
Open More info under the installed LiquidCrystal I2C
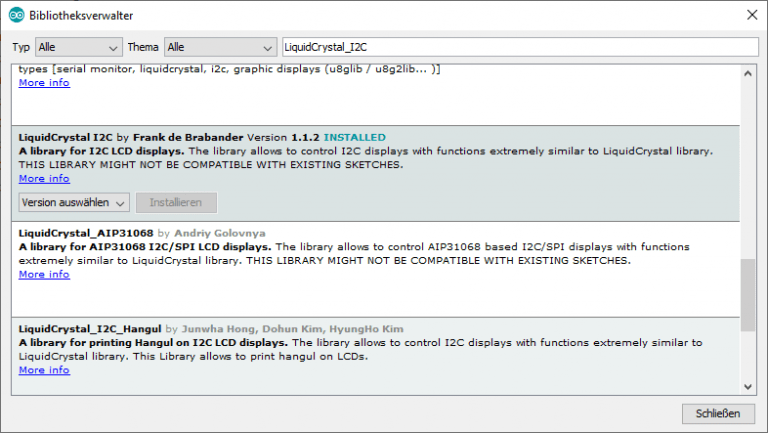click(x=44, y=178)
